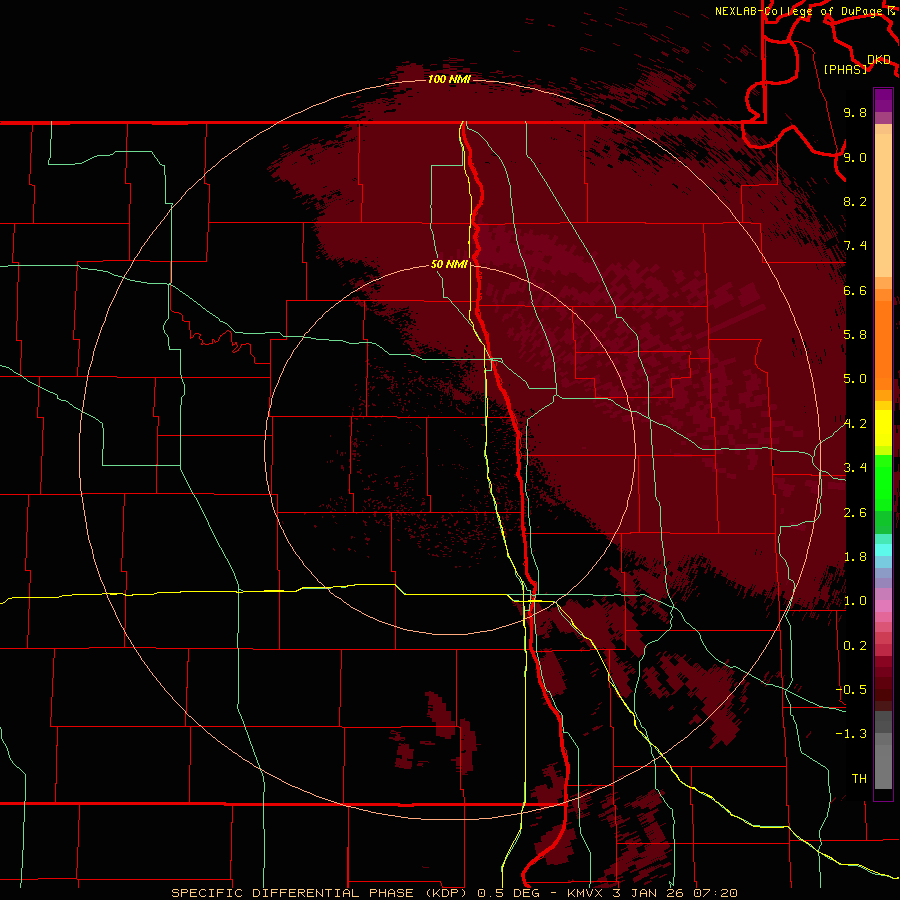This screenshot has width=900, height=900.
Task: Click the [PHAS] units label
Action: 845,69
